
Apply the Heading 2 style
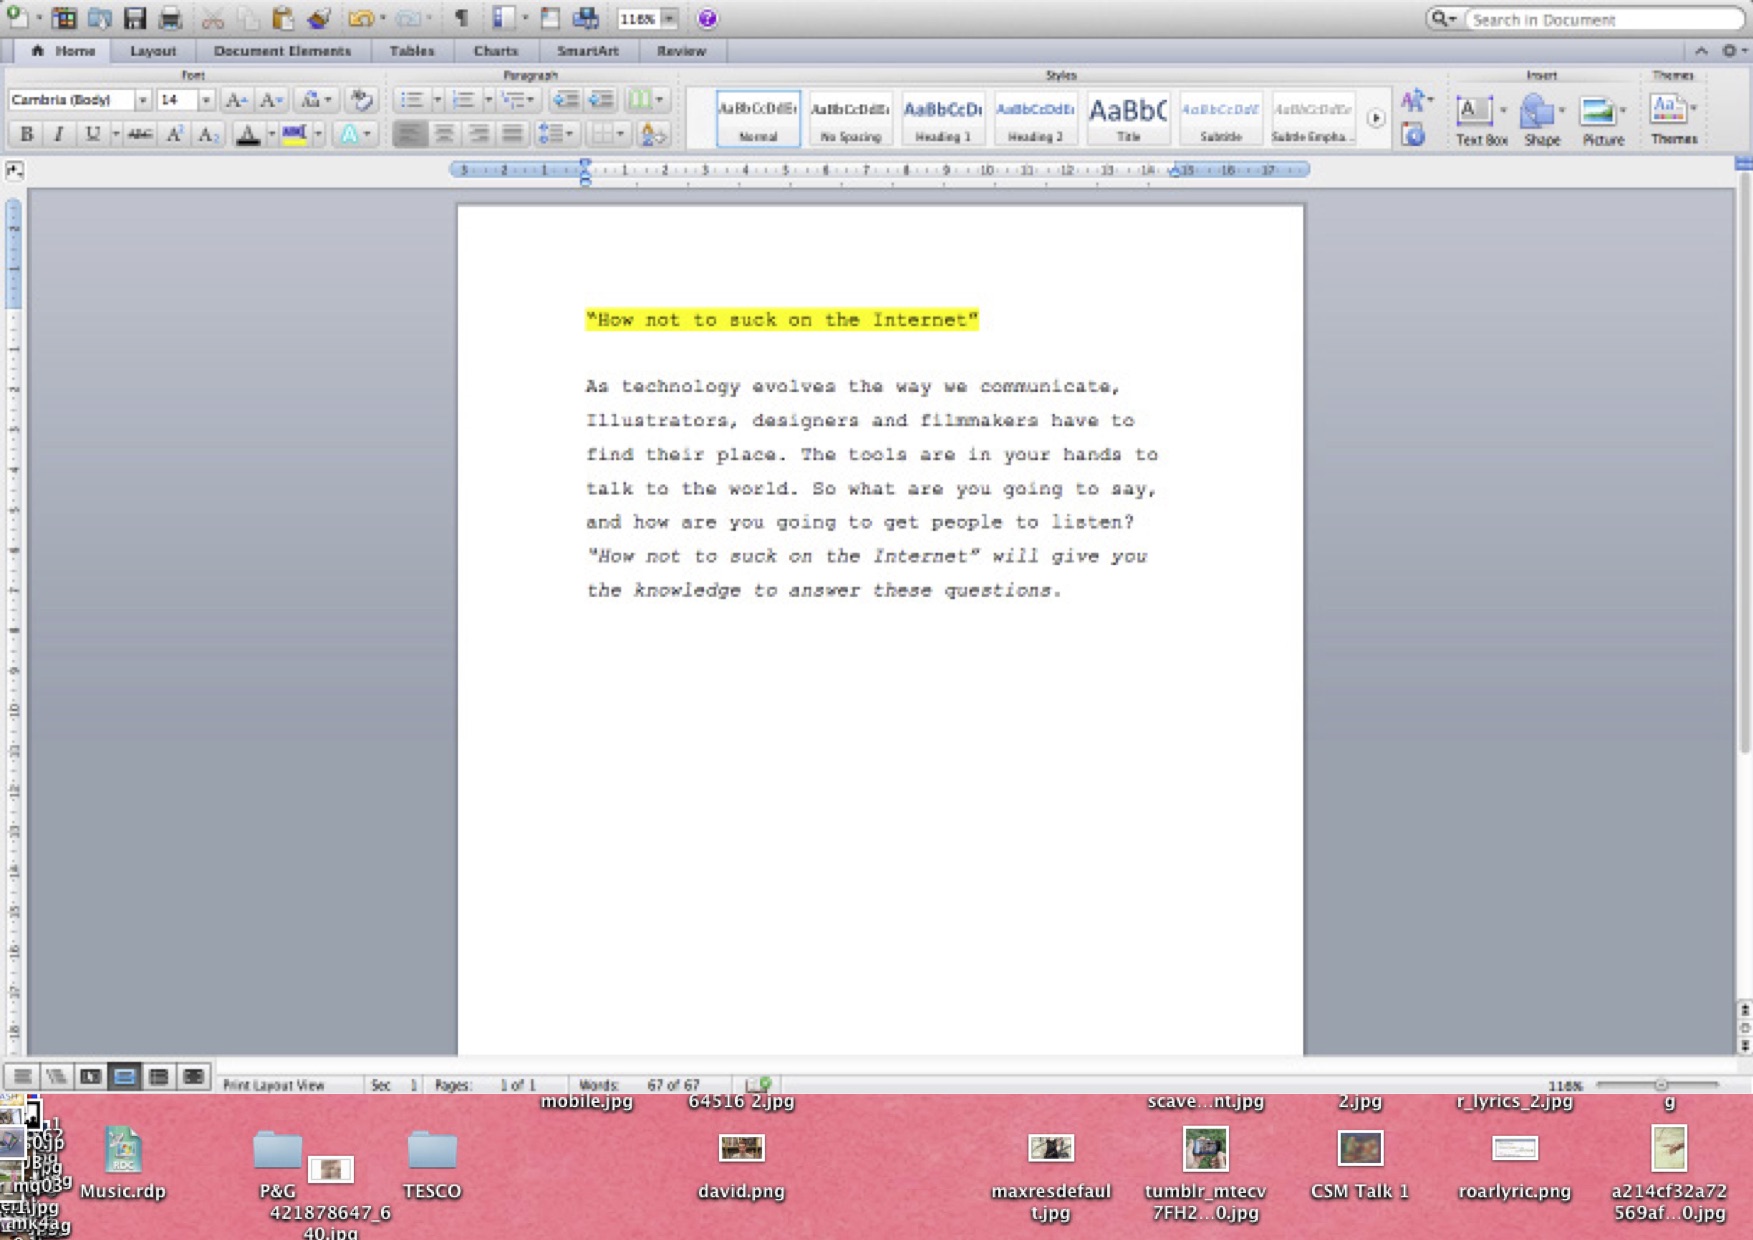pyautogui.click(x=1035, y=119)
